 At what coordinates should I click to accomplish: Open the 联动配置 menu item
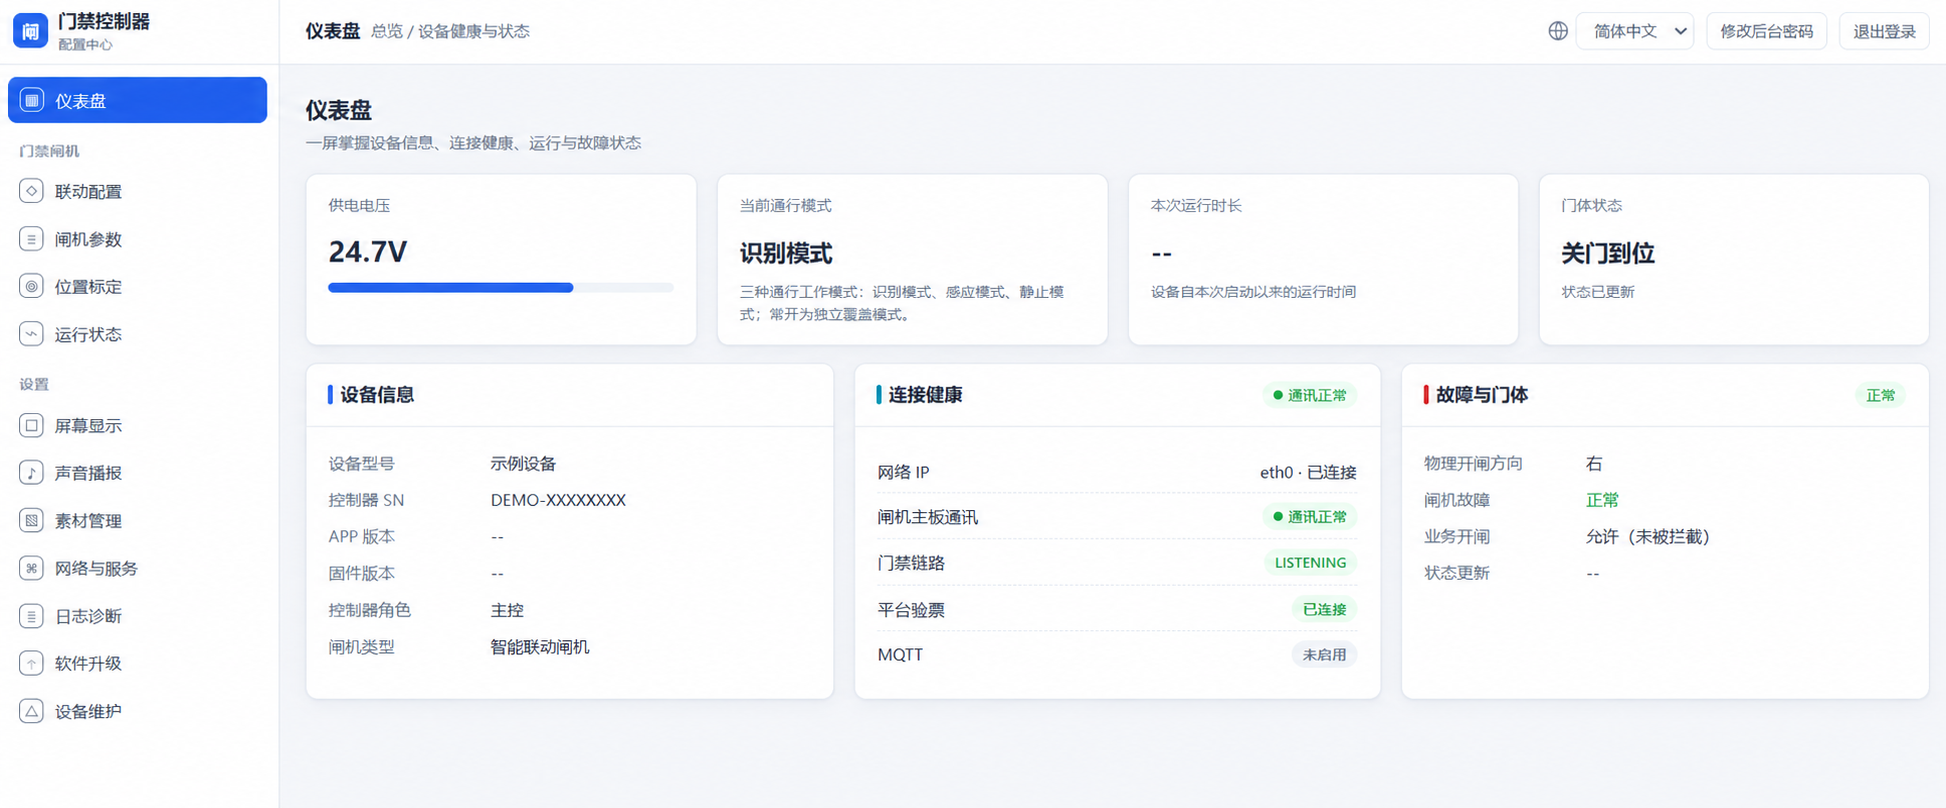138,191
